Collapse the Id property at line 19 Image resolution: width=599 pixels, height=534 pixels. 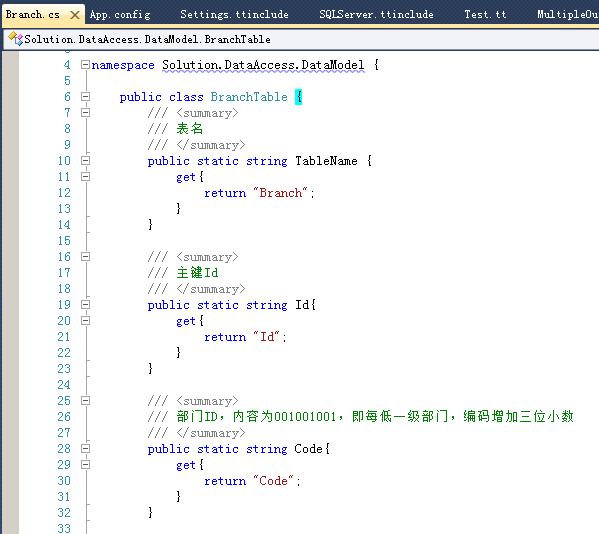(85, 304)
